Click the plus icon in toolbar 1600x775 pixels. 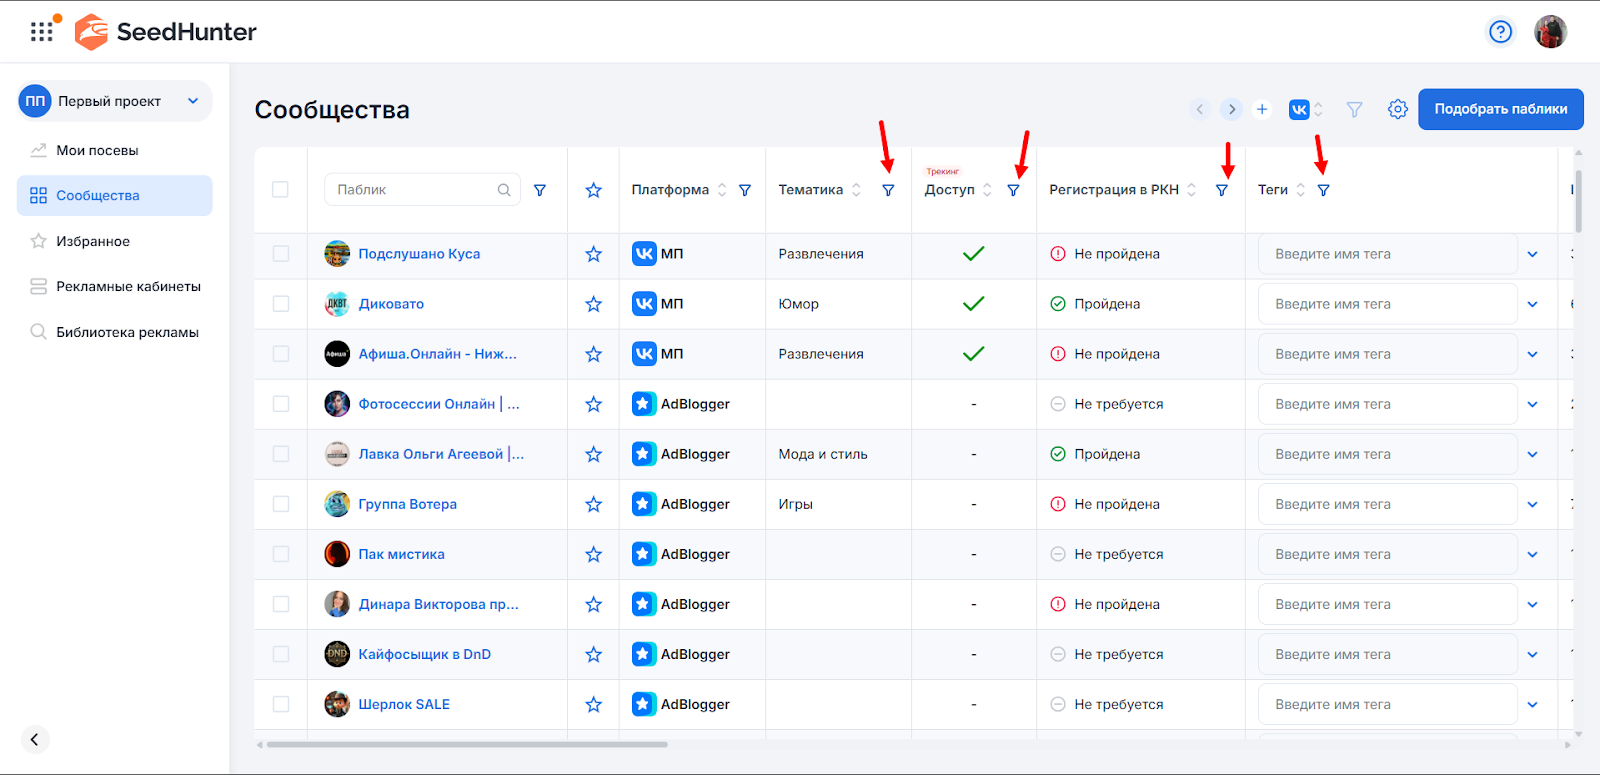click(1262, 109)
